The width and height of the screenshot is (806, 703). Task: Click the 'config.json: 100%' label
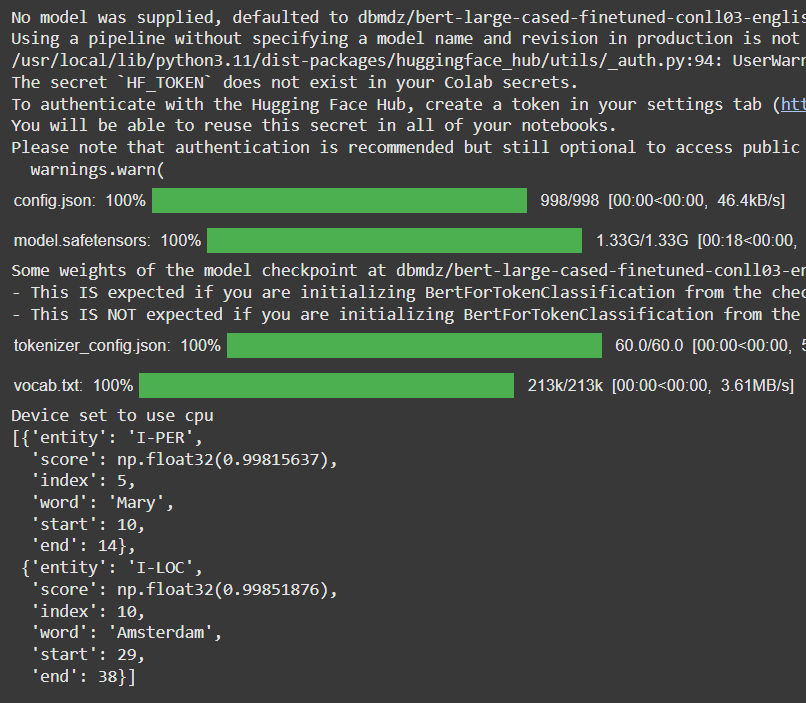[79, 200]
